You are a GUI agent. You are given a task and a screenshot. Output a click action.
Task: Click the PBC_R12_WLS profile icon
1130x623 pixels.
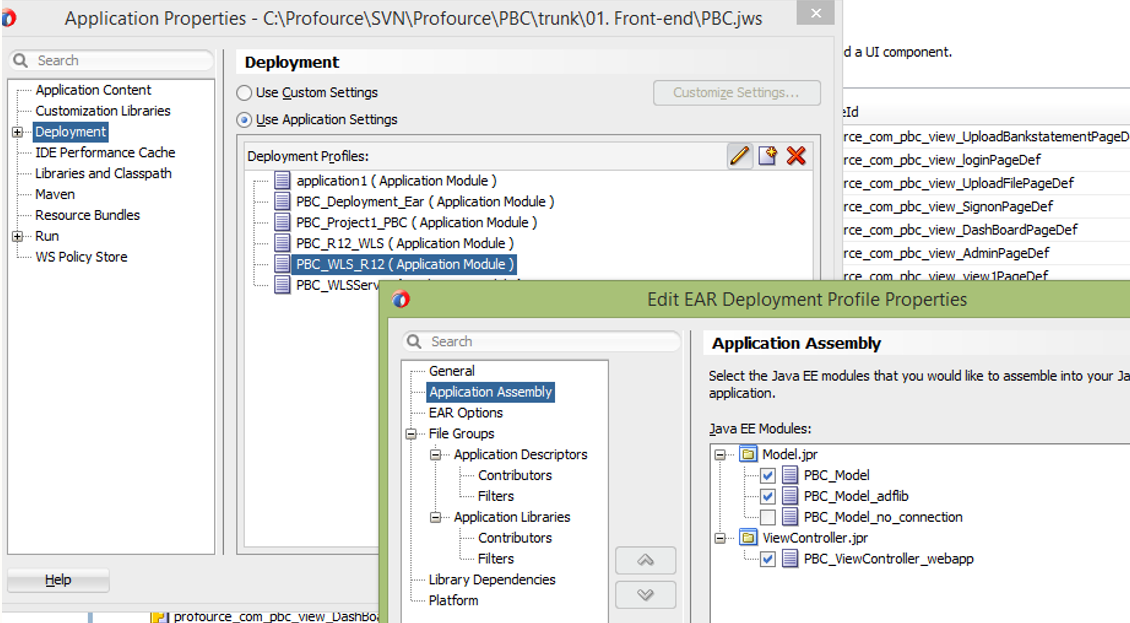[282, 244]
